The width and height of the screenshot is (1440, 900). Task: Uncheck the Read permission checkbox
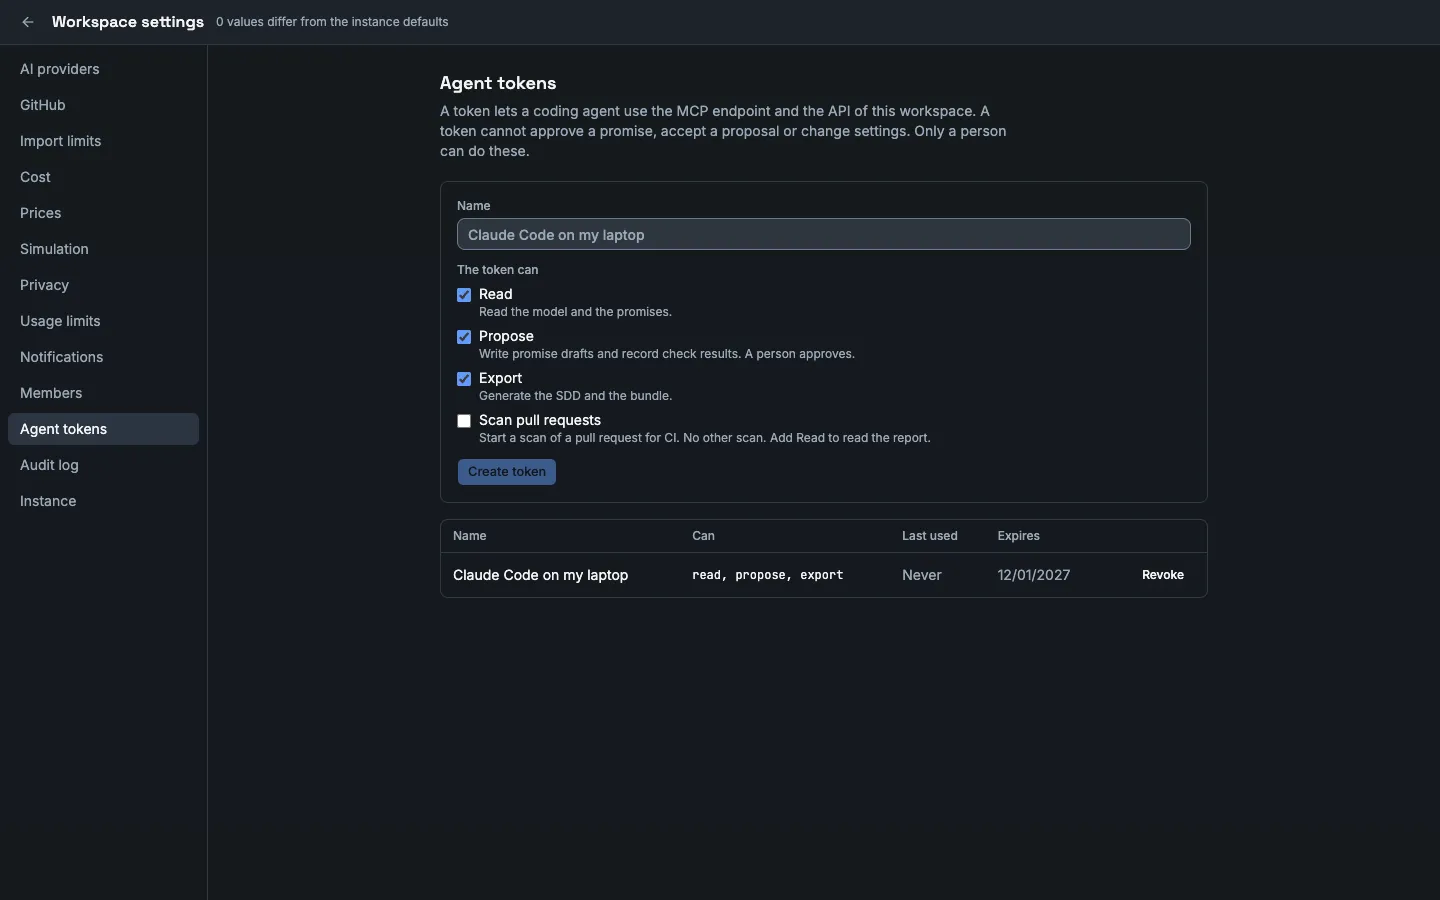pyautogui.click(x=464, y=295)
